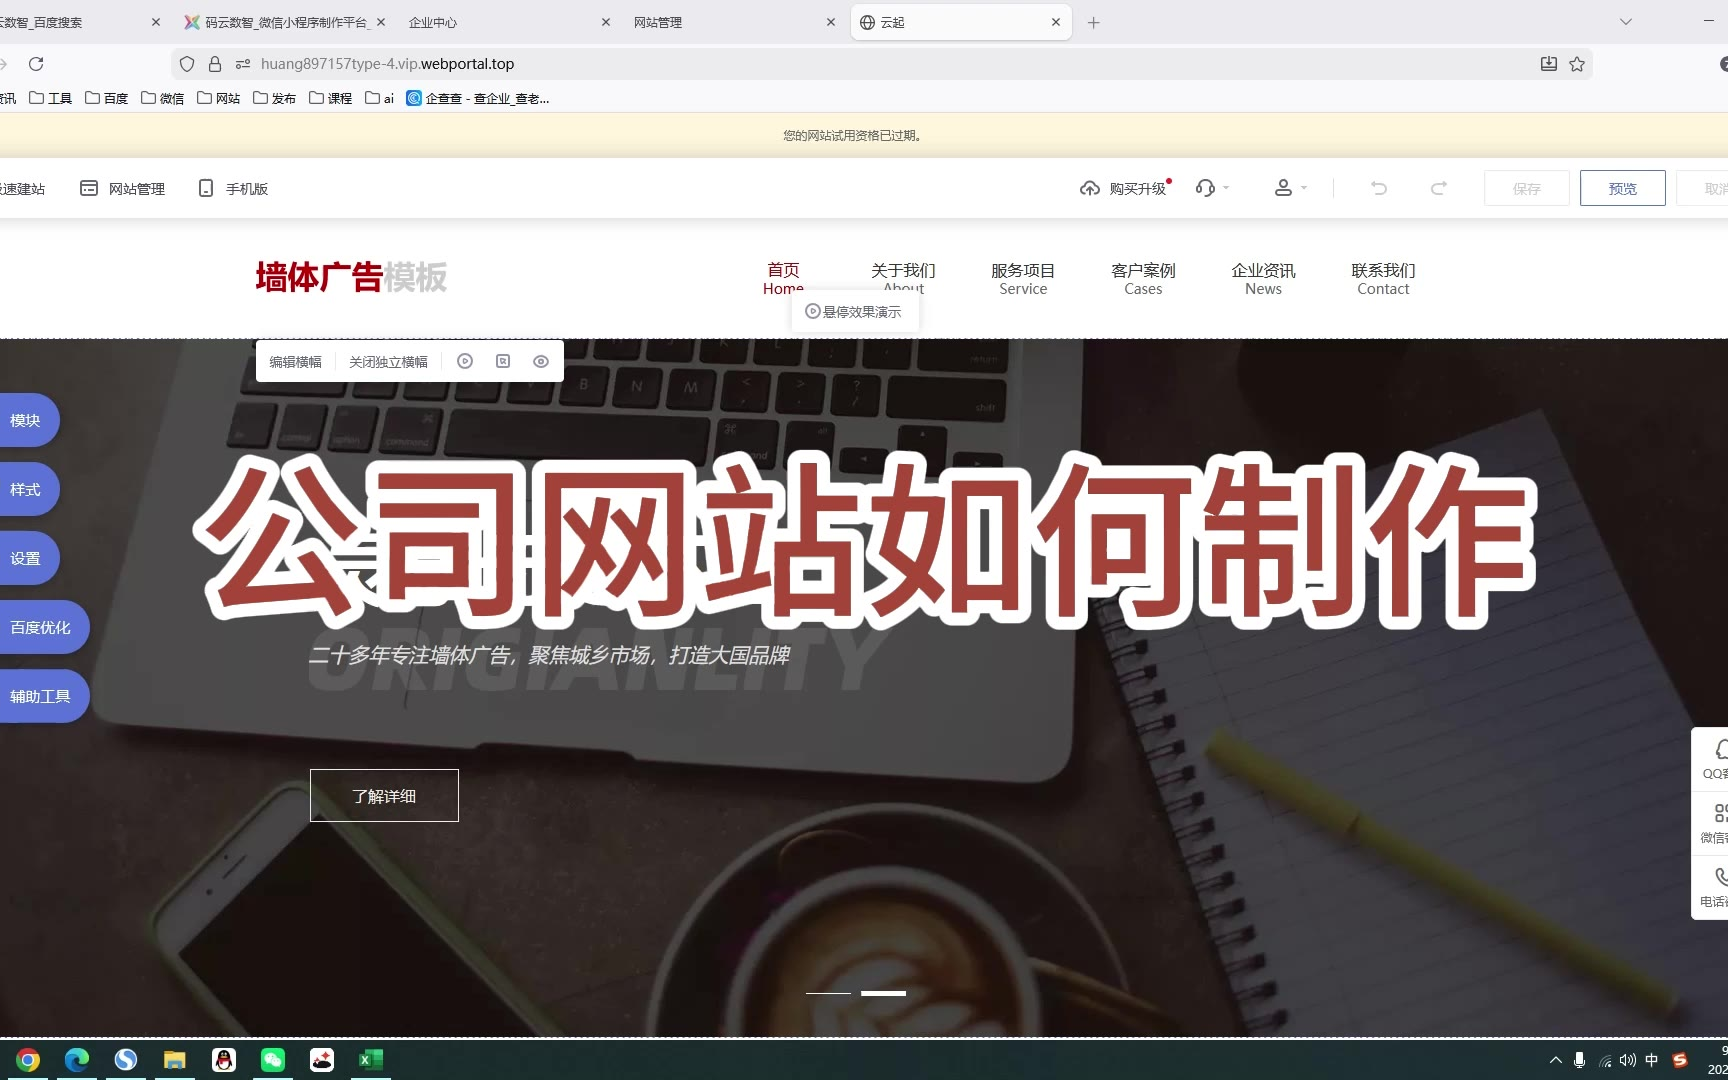Close the 企业中心 browser tab
This screenshot has width=1728, height=1080.
[606, 22]
